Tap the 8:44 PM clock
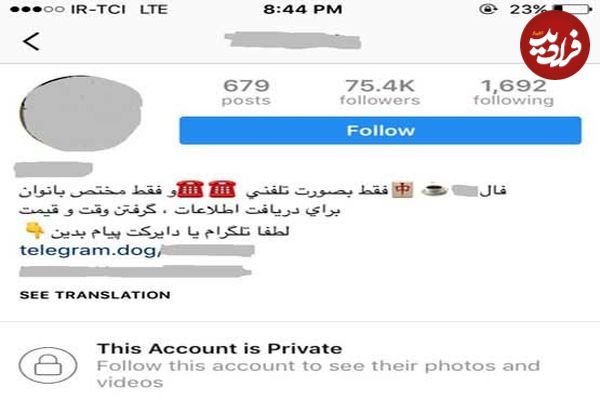Viewport: 600px width, 400px height. (303, 9)
